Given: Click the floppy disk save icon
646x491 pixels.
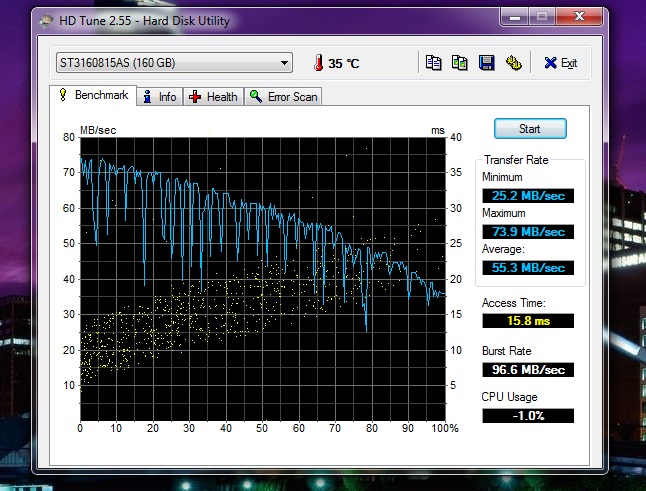Looking at the screenshot, I should (486, 63).
